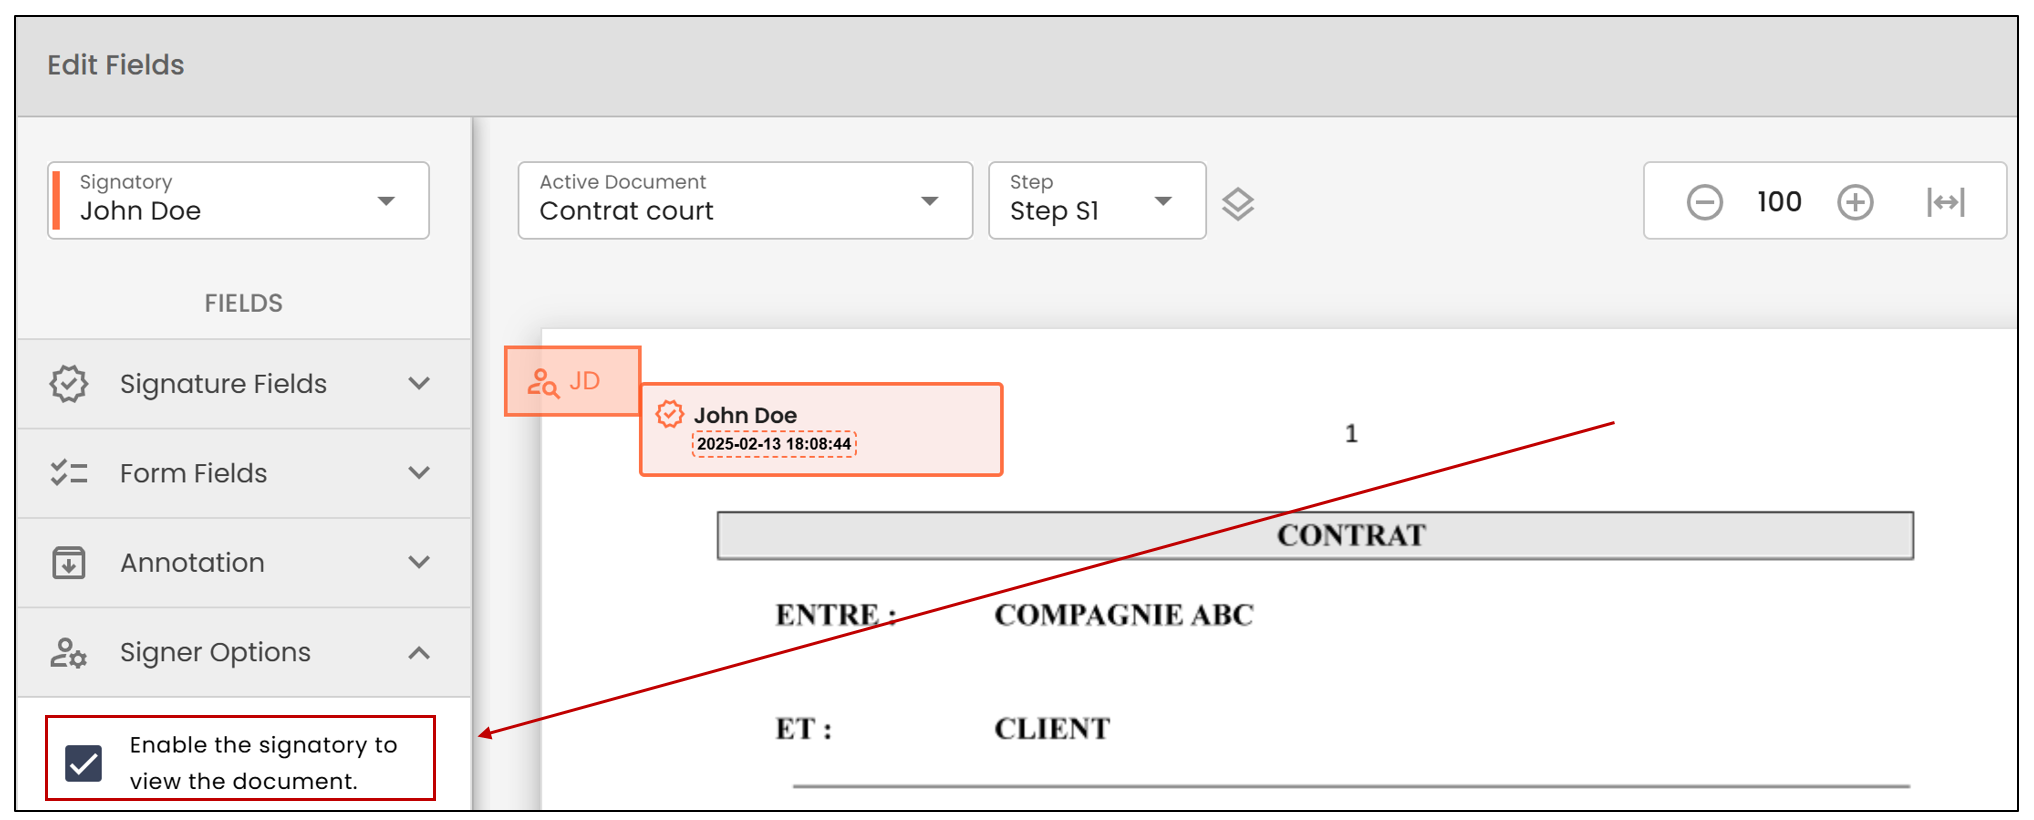2034x820 pixels.
Task: Click the fit-to-width icon
Action: [x=1946, y=202]
